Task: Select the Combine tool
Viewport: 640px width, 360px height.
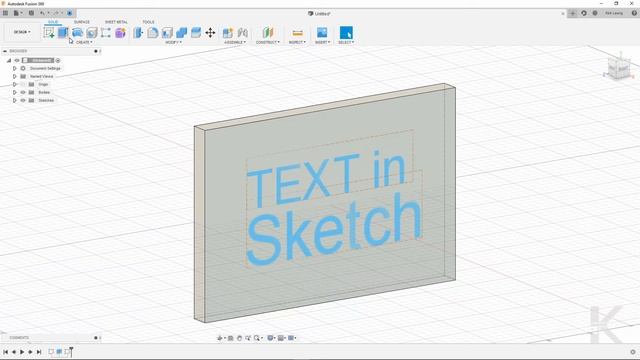Action: 181,32
